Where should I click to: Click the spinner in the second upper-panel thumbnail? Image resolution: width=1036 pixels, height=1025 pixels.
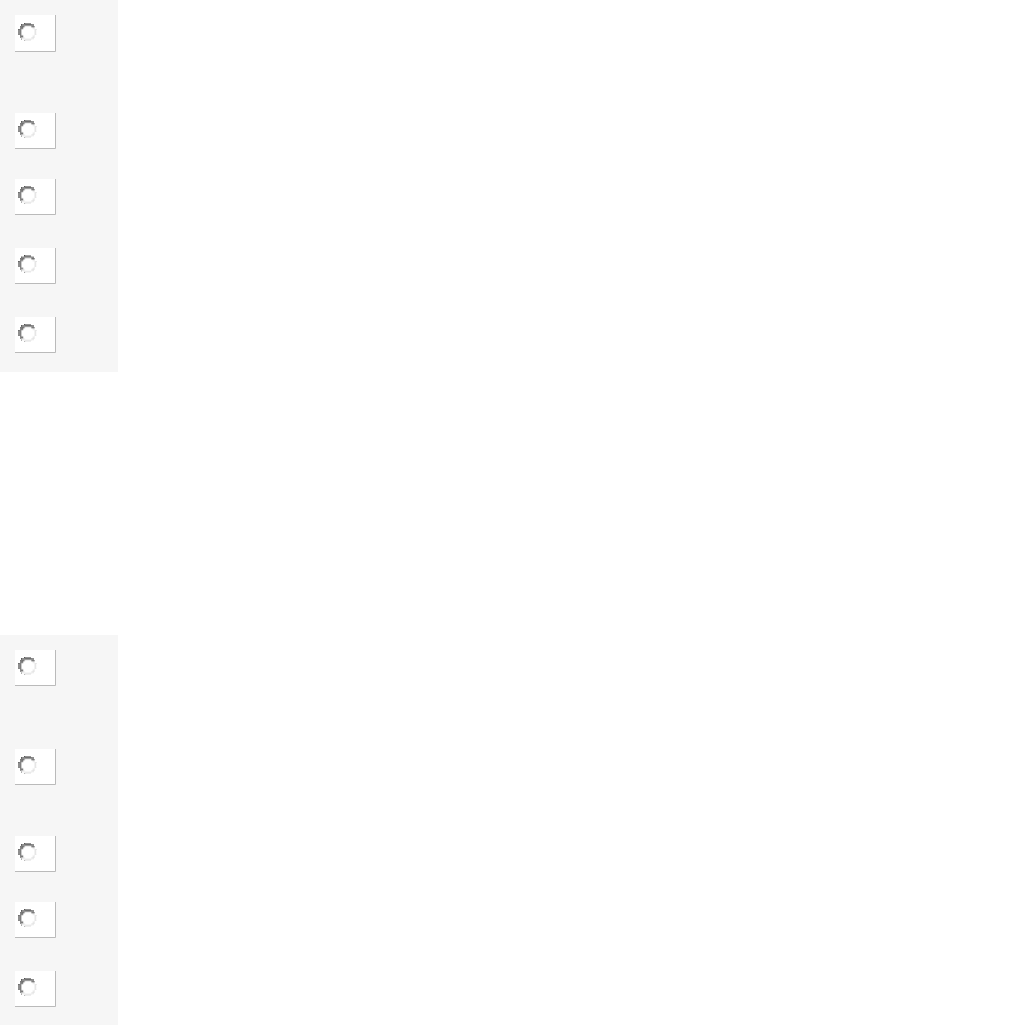coord(28,129)
